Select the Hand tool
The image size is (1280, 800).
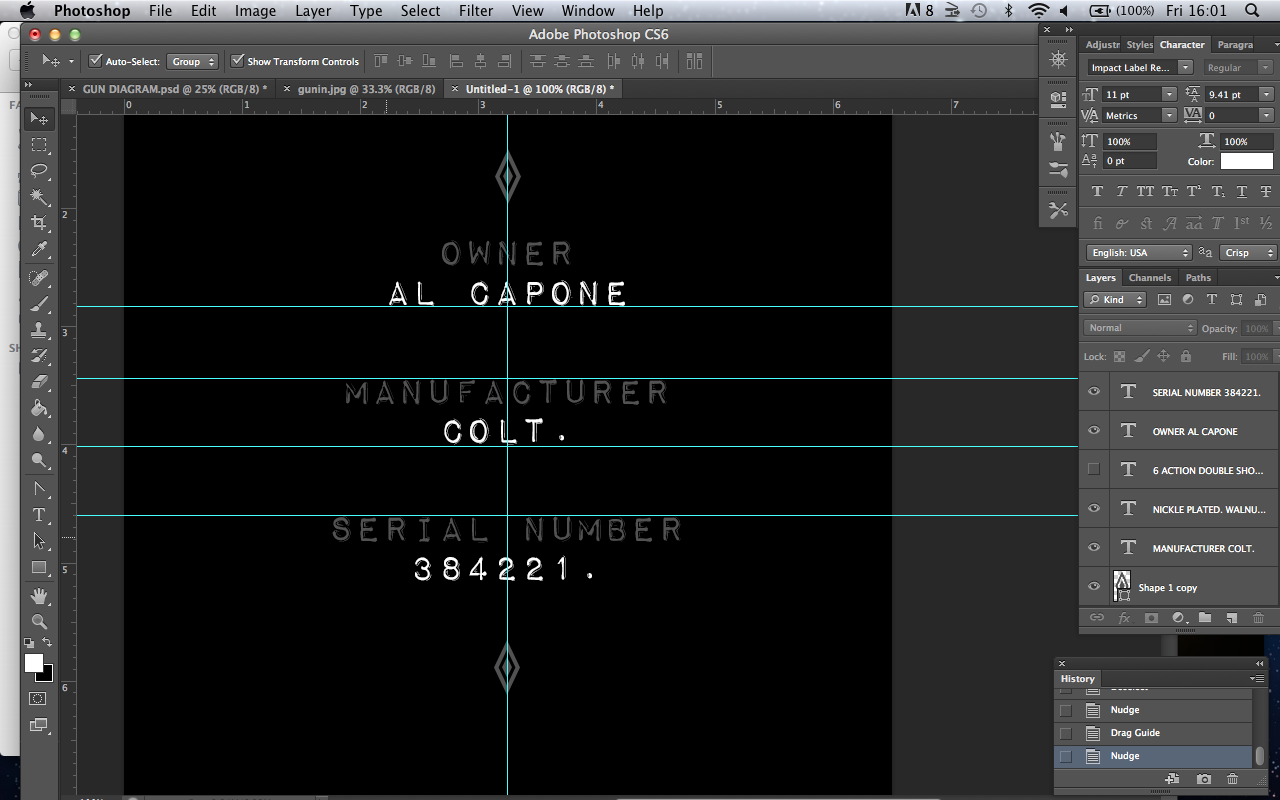point(39,596)
